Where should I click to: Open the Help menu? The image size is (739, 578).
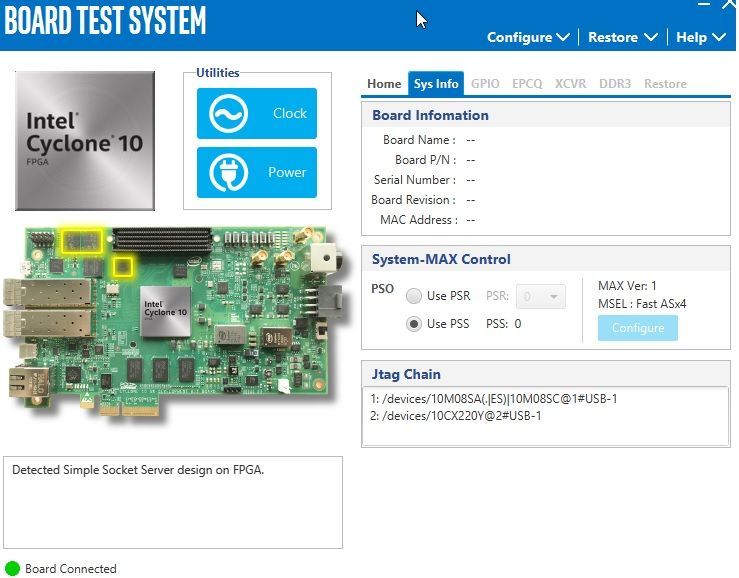point(700,37)
